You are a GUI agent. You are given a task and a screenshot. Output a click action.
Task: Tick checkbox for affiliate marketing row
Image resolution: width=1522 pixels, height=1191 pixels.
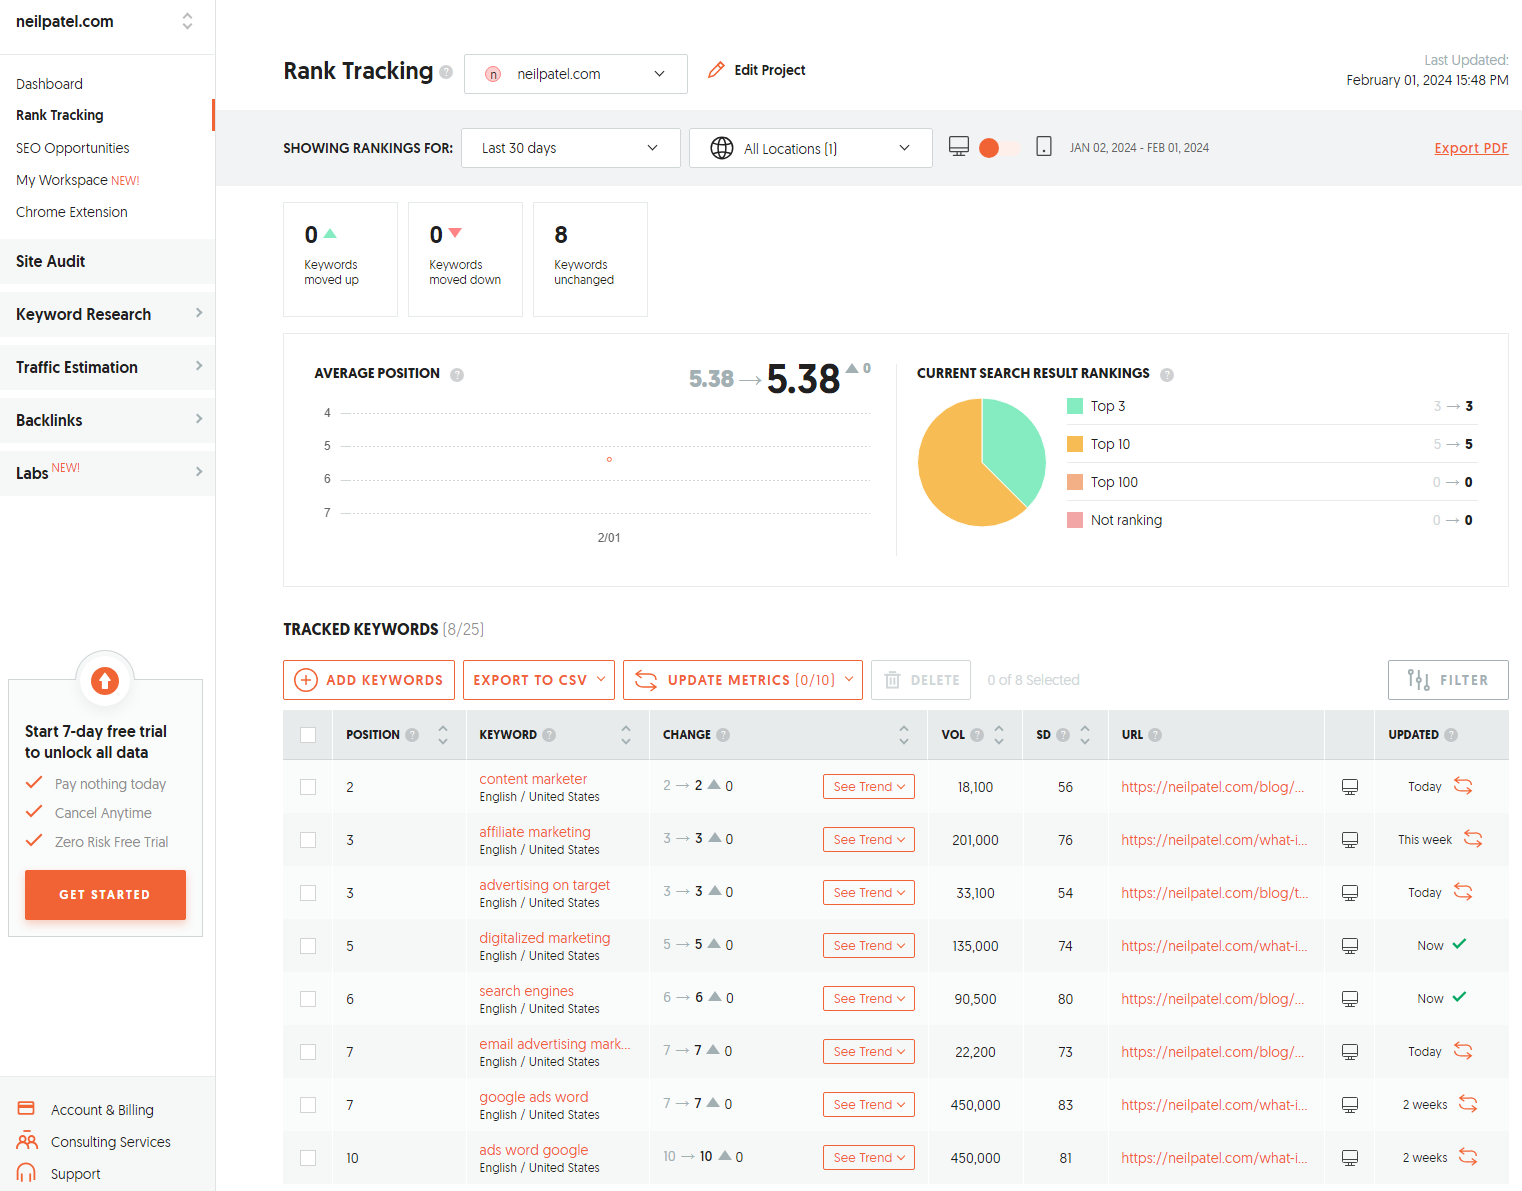308,840
